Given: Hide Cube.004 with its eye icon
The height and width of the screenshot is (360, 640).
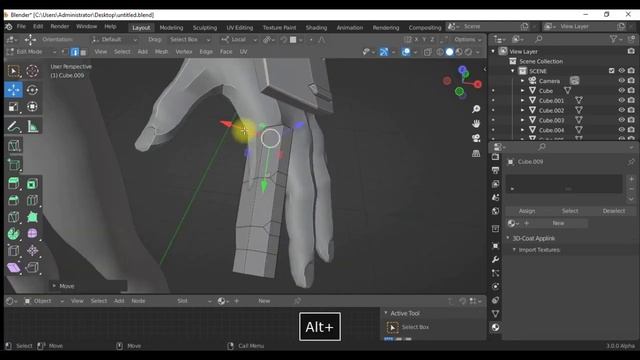Looking at the screenshot, I should tap(621, 130).
